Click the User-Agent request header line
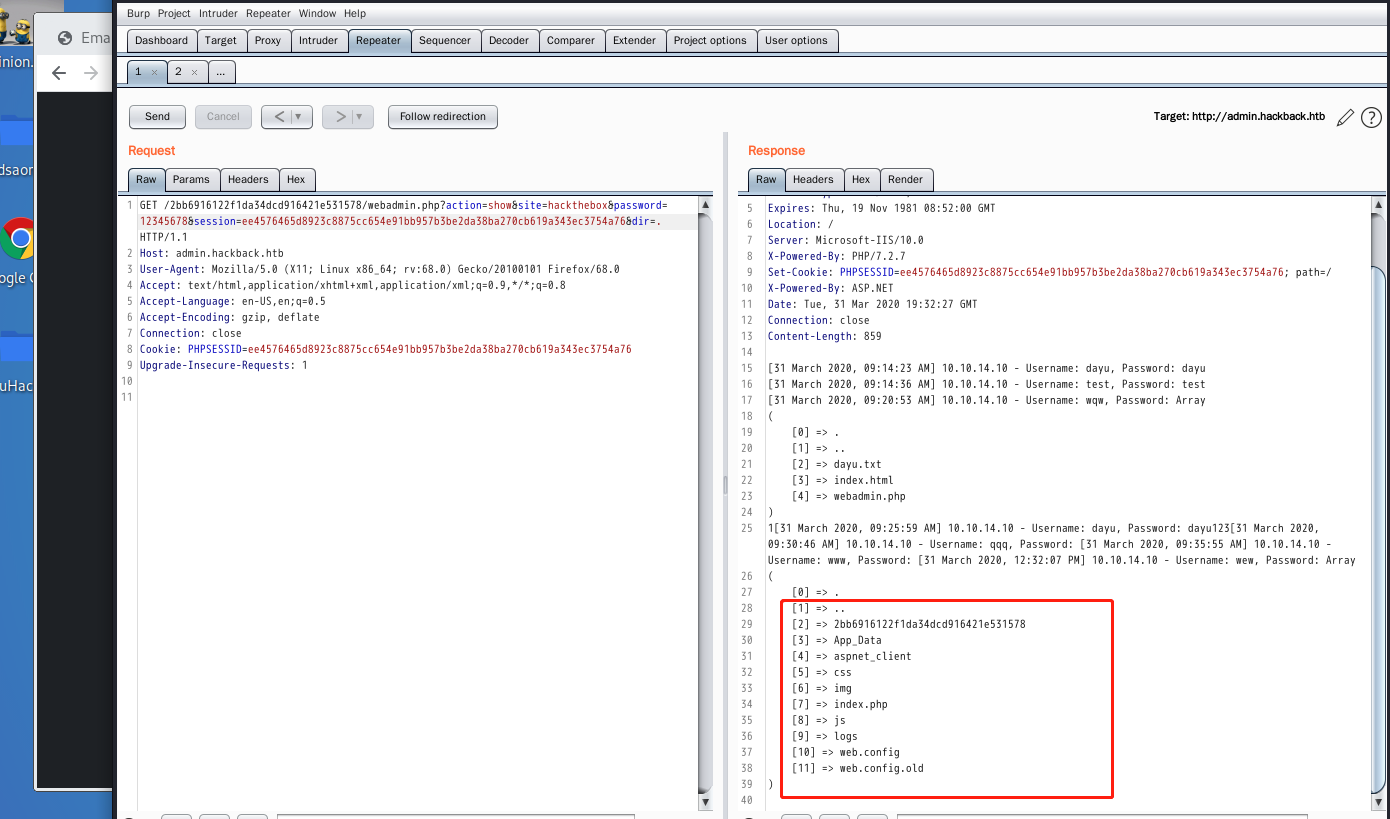This screenshot has height=819, width=1390. 380,269
